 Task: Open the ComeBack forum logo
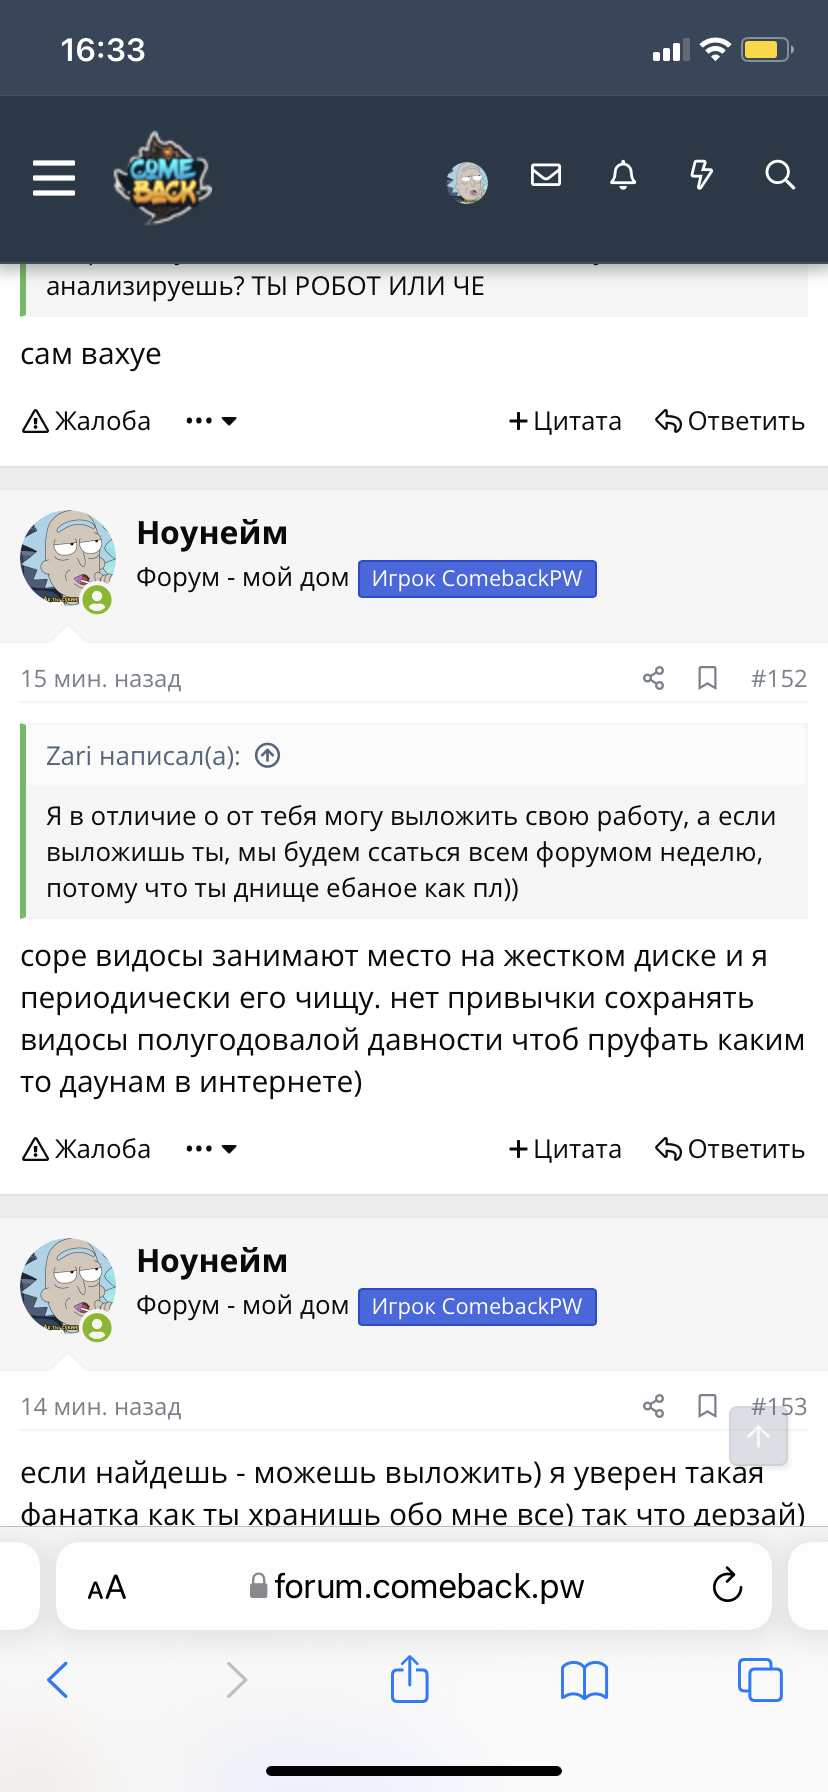click(x=162, y=178)
